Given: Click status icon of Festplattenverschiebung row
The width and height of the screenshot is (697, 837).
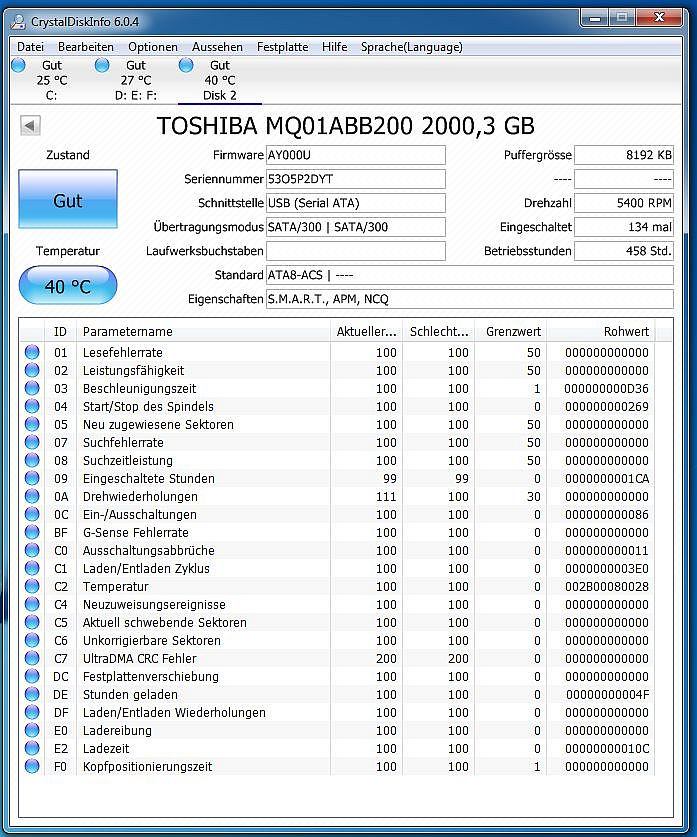Looking at the screenshot, I should click(x=32, y=676).
